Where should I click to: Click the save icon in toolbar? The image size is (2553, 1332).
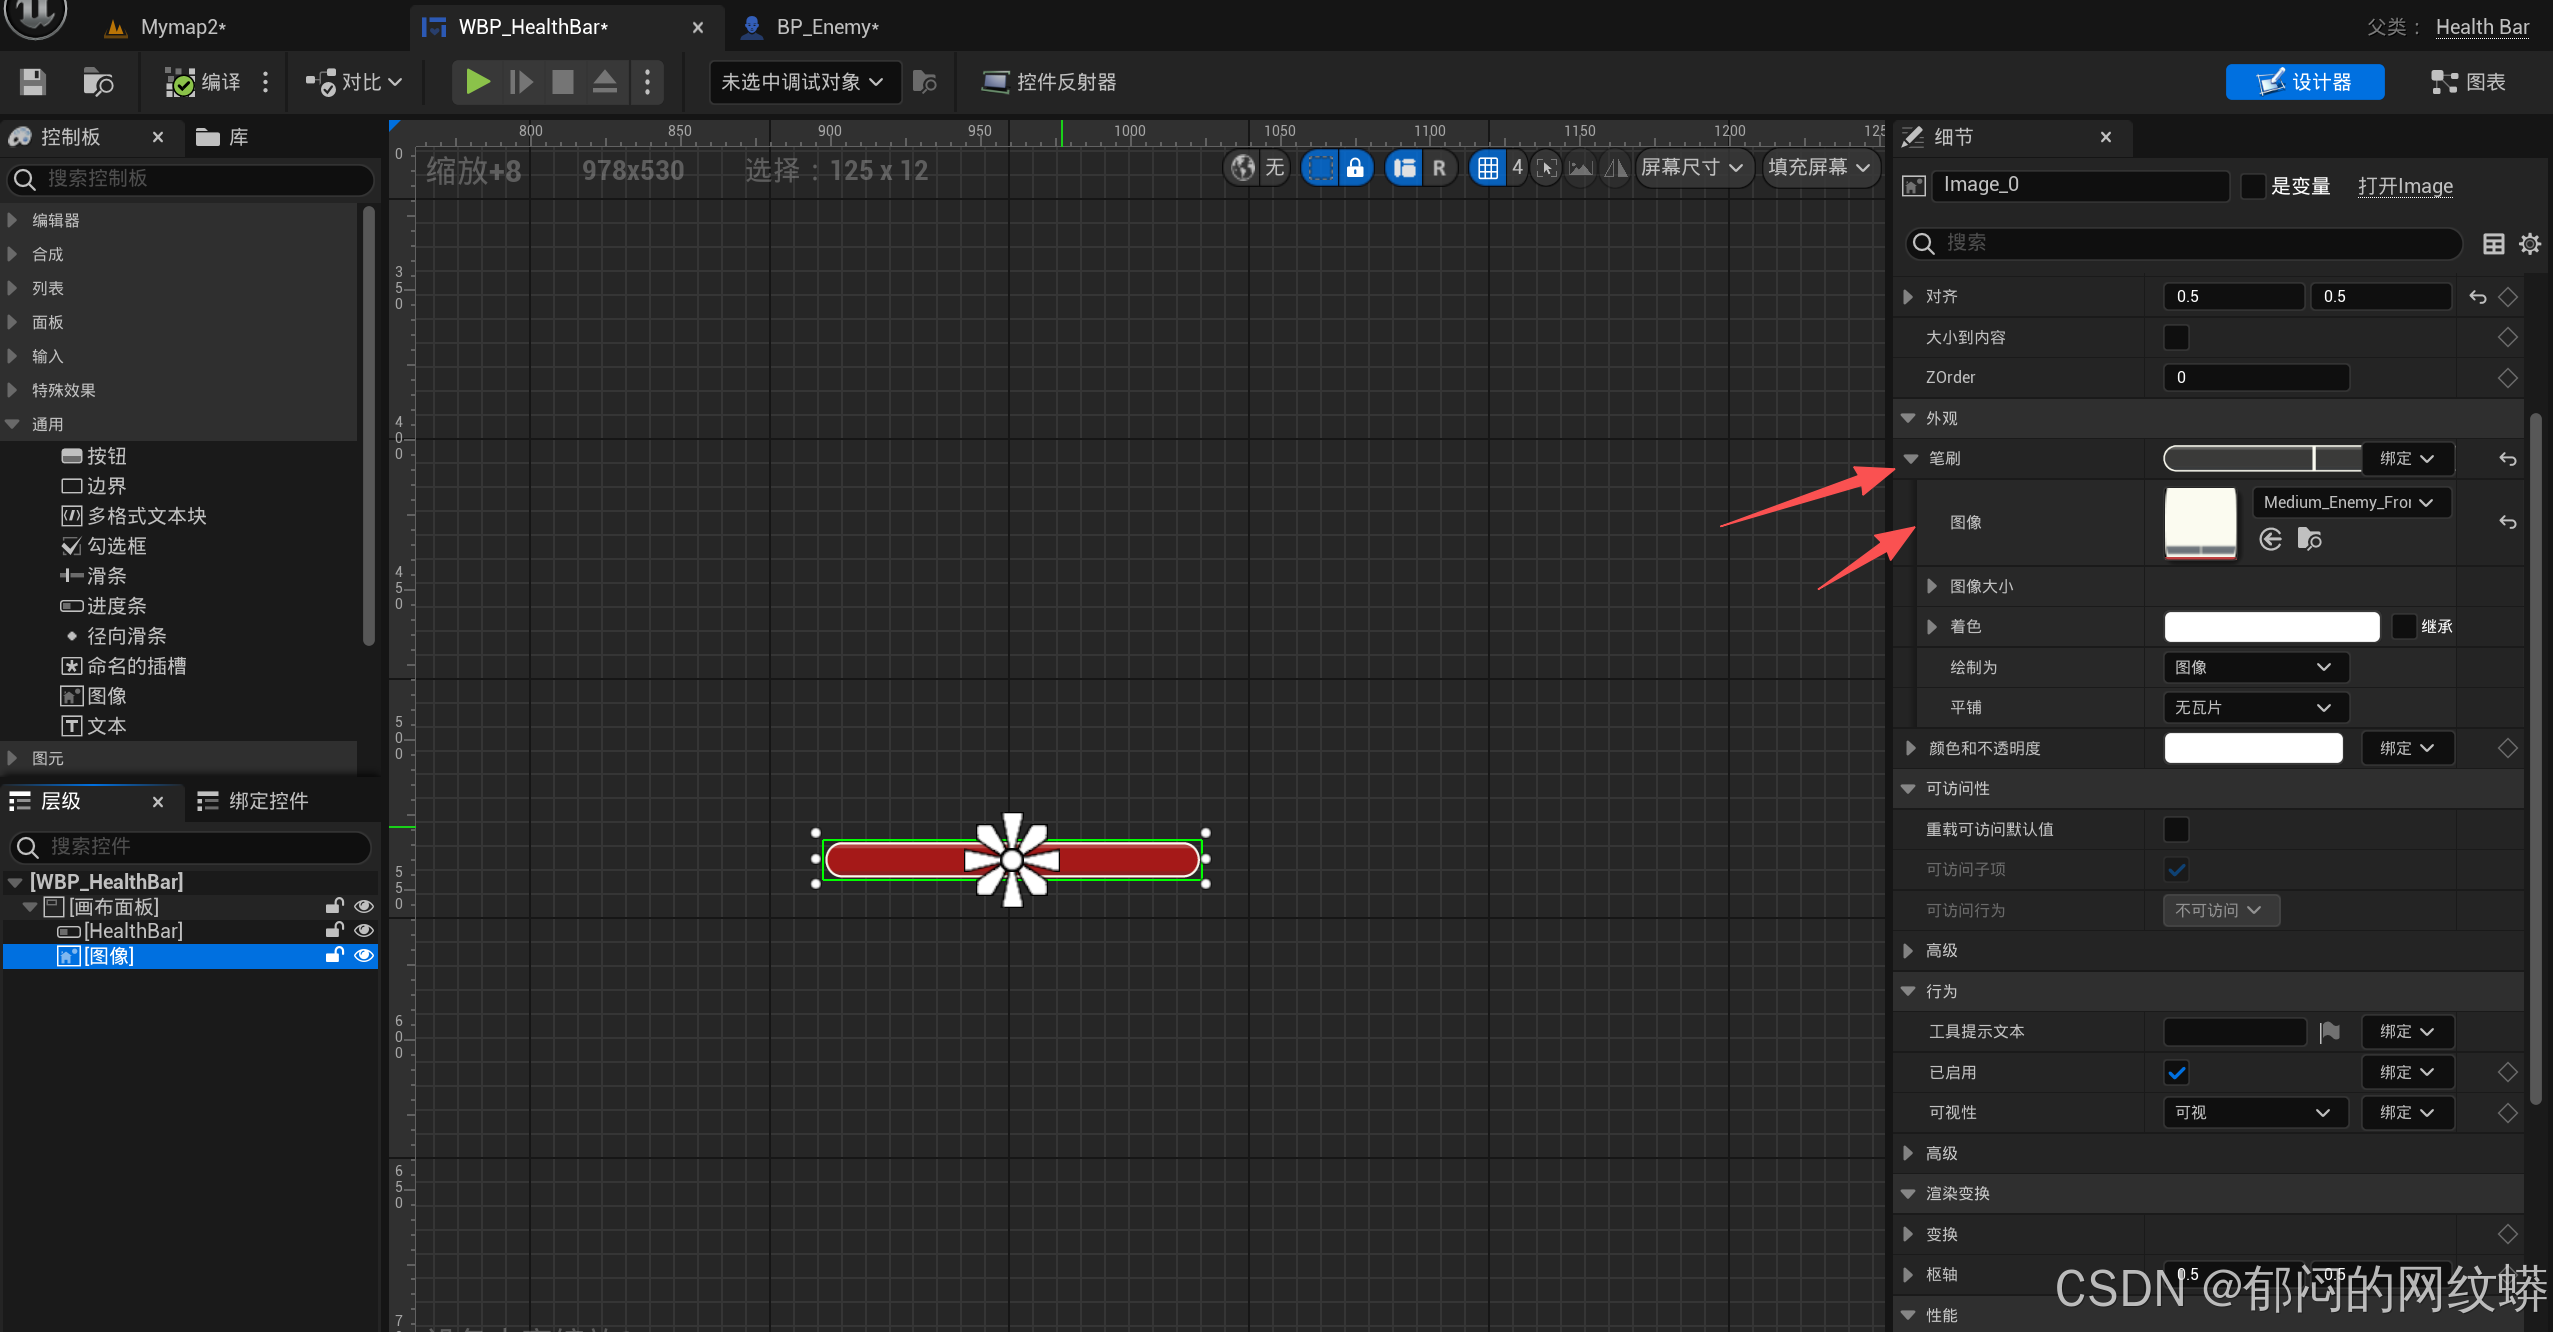pos(33,82)
